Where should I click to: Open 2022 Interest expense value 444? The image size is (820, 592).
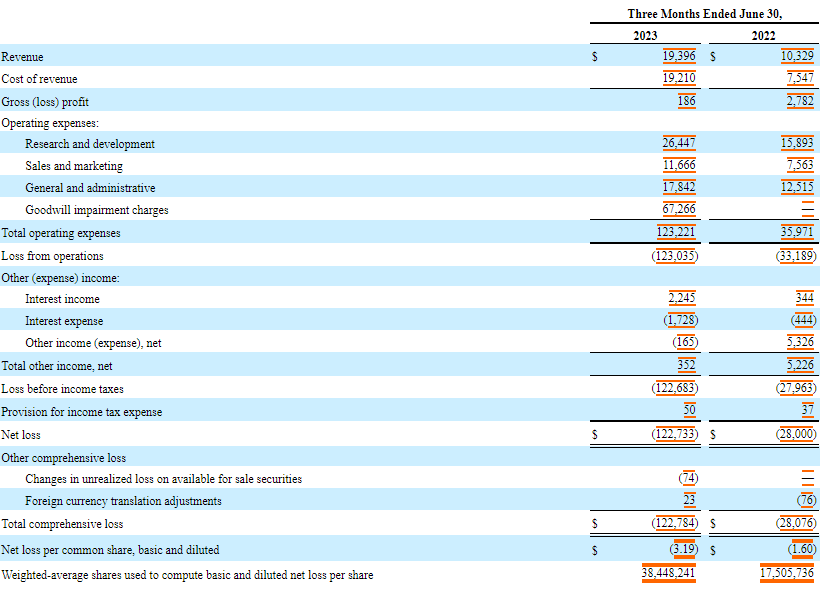(x=803, y=320)
